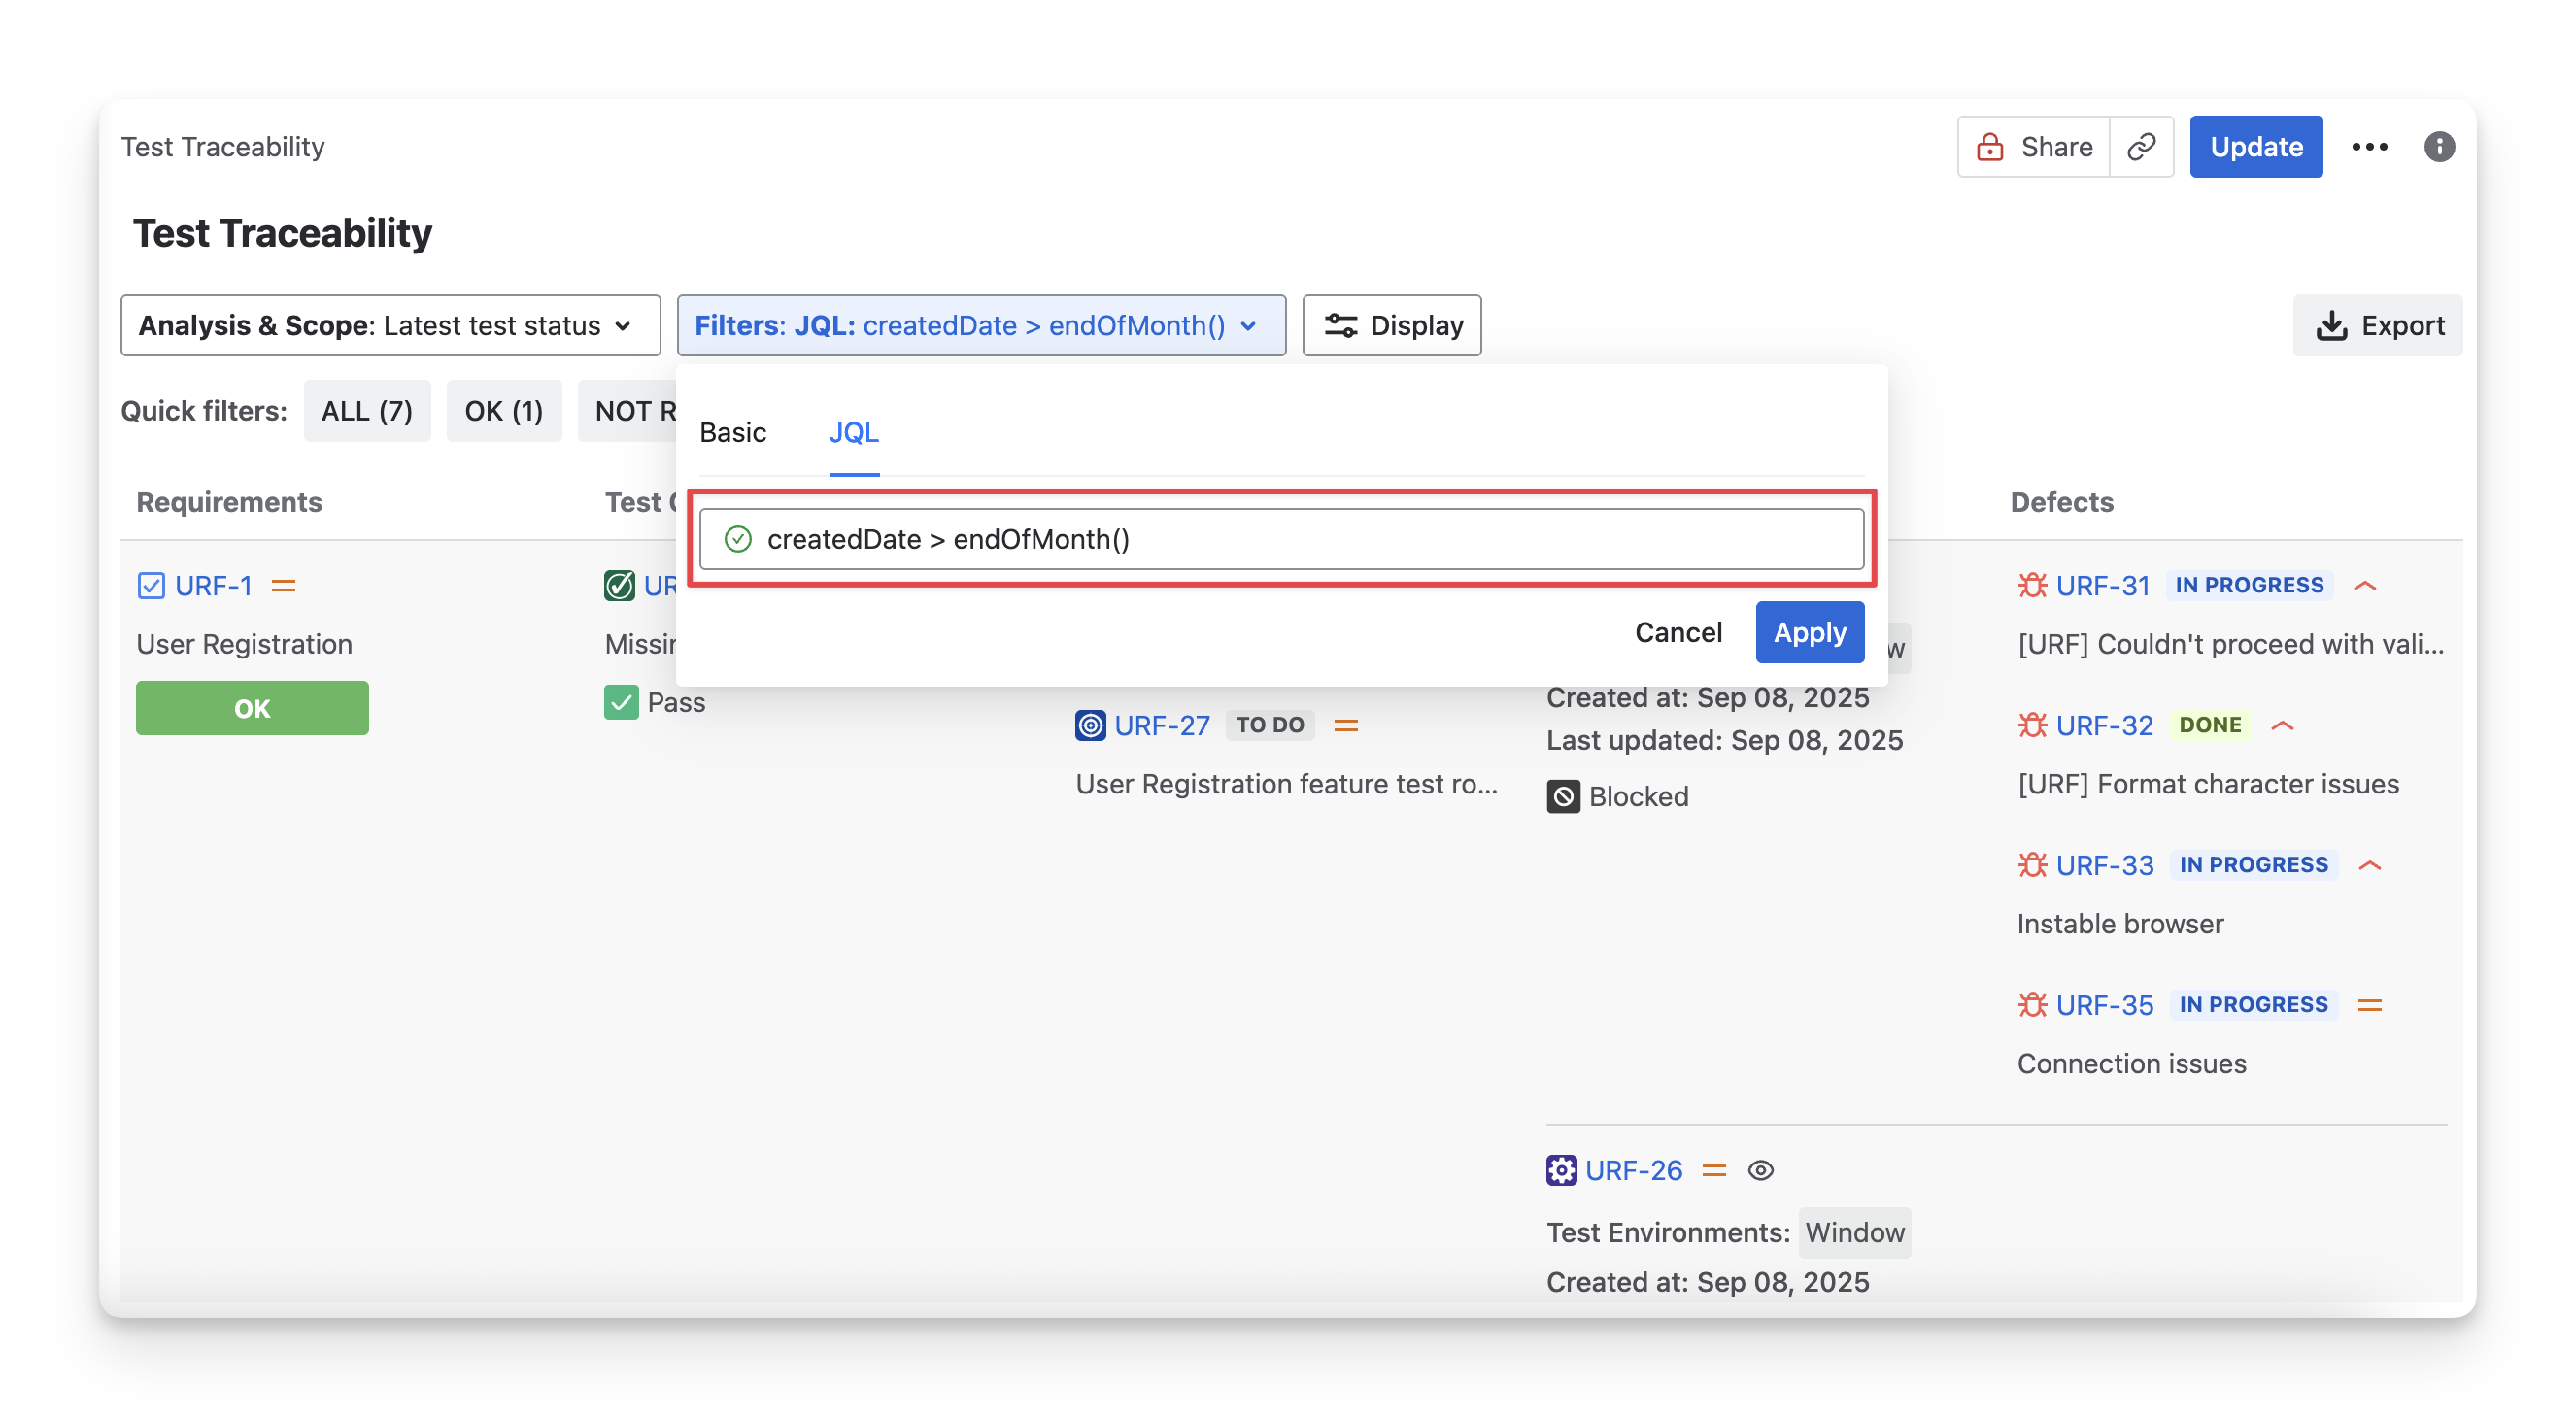Open the three-dot more options menu
2576x1417 pixels.
[x=2369, y=147]
